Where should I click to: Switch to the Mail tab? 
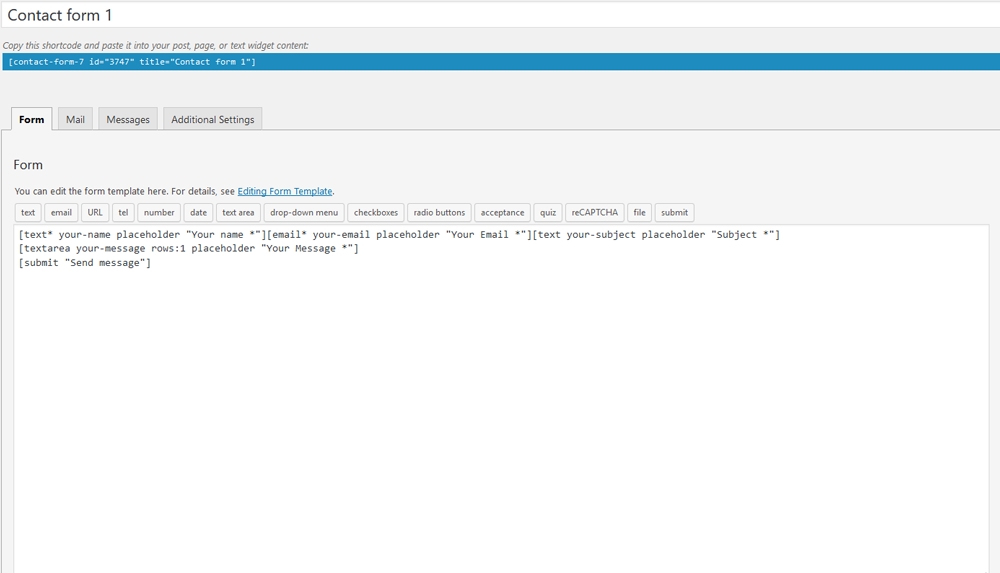pos(75,119)
